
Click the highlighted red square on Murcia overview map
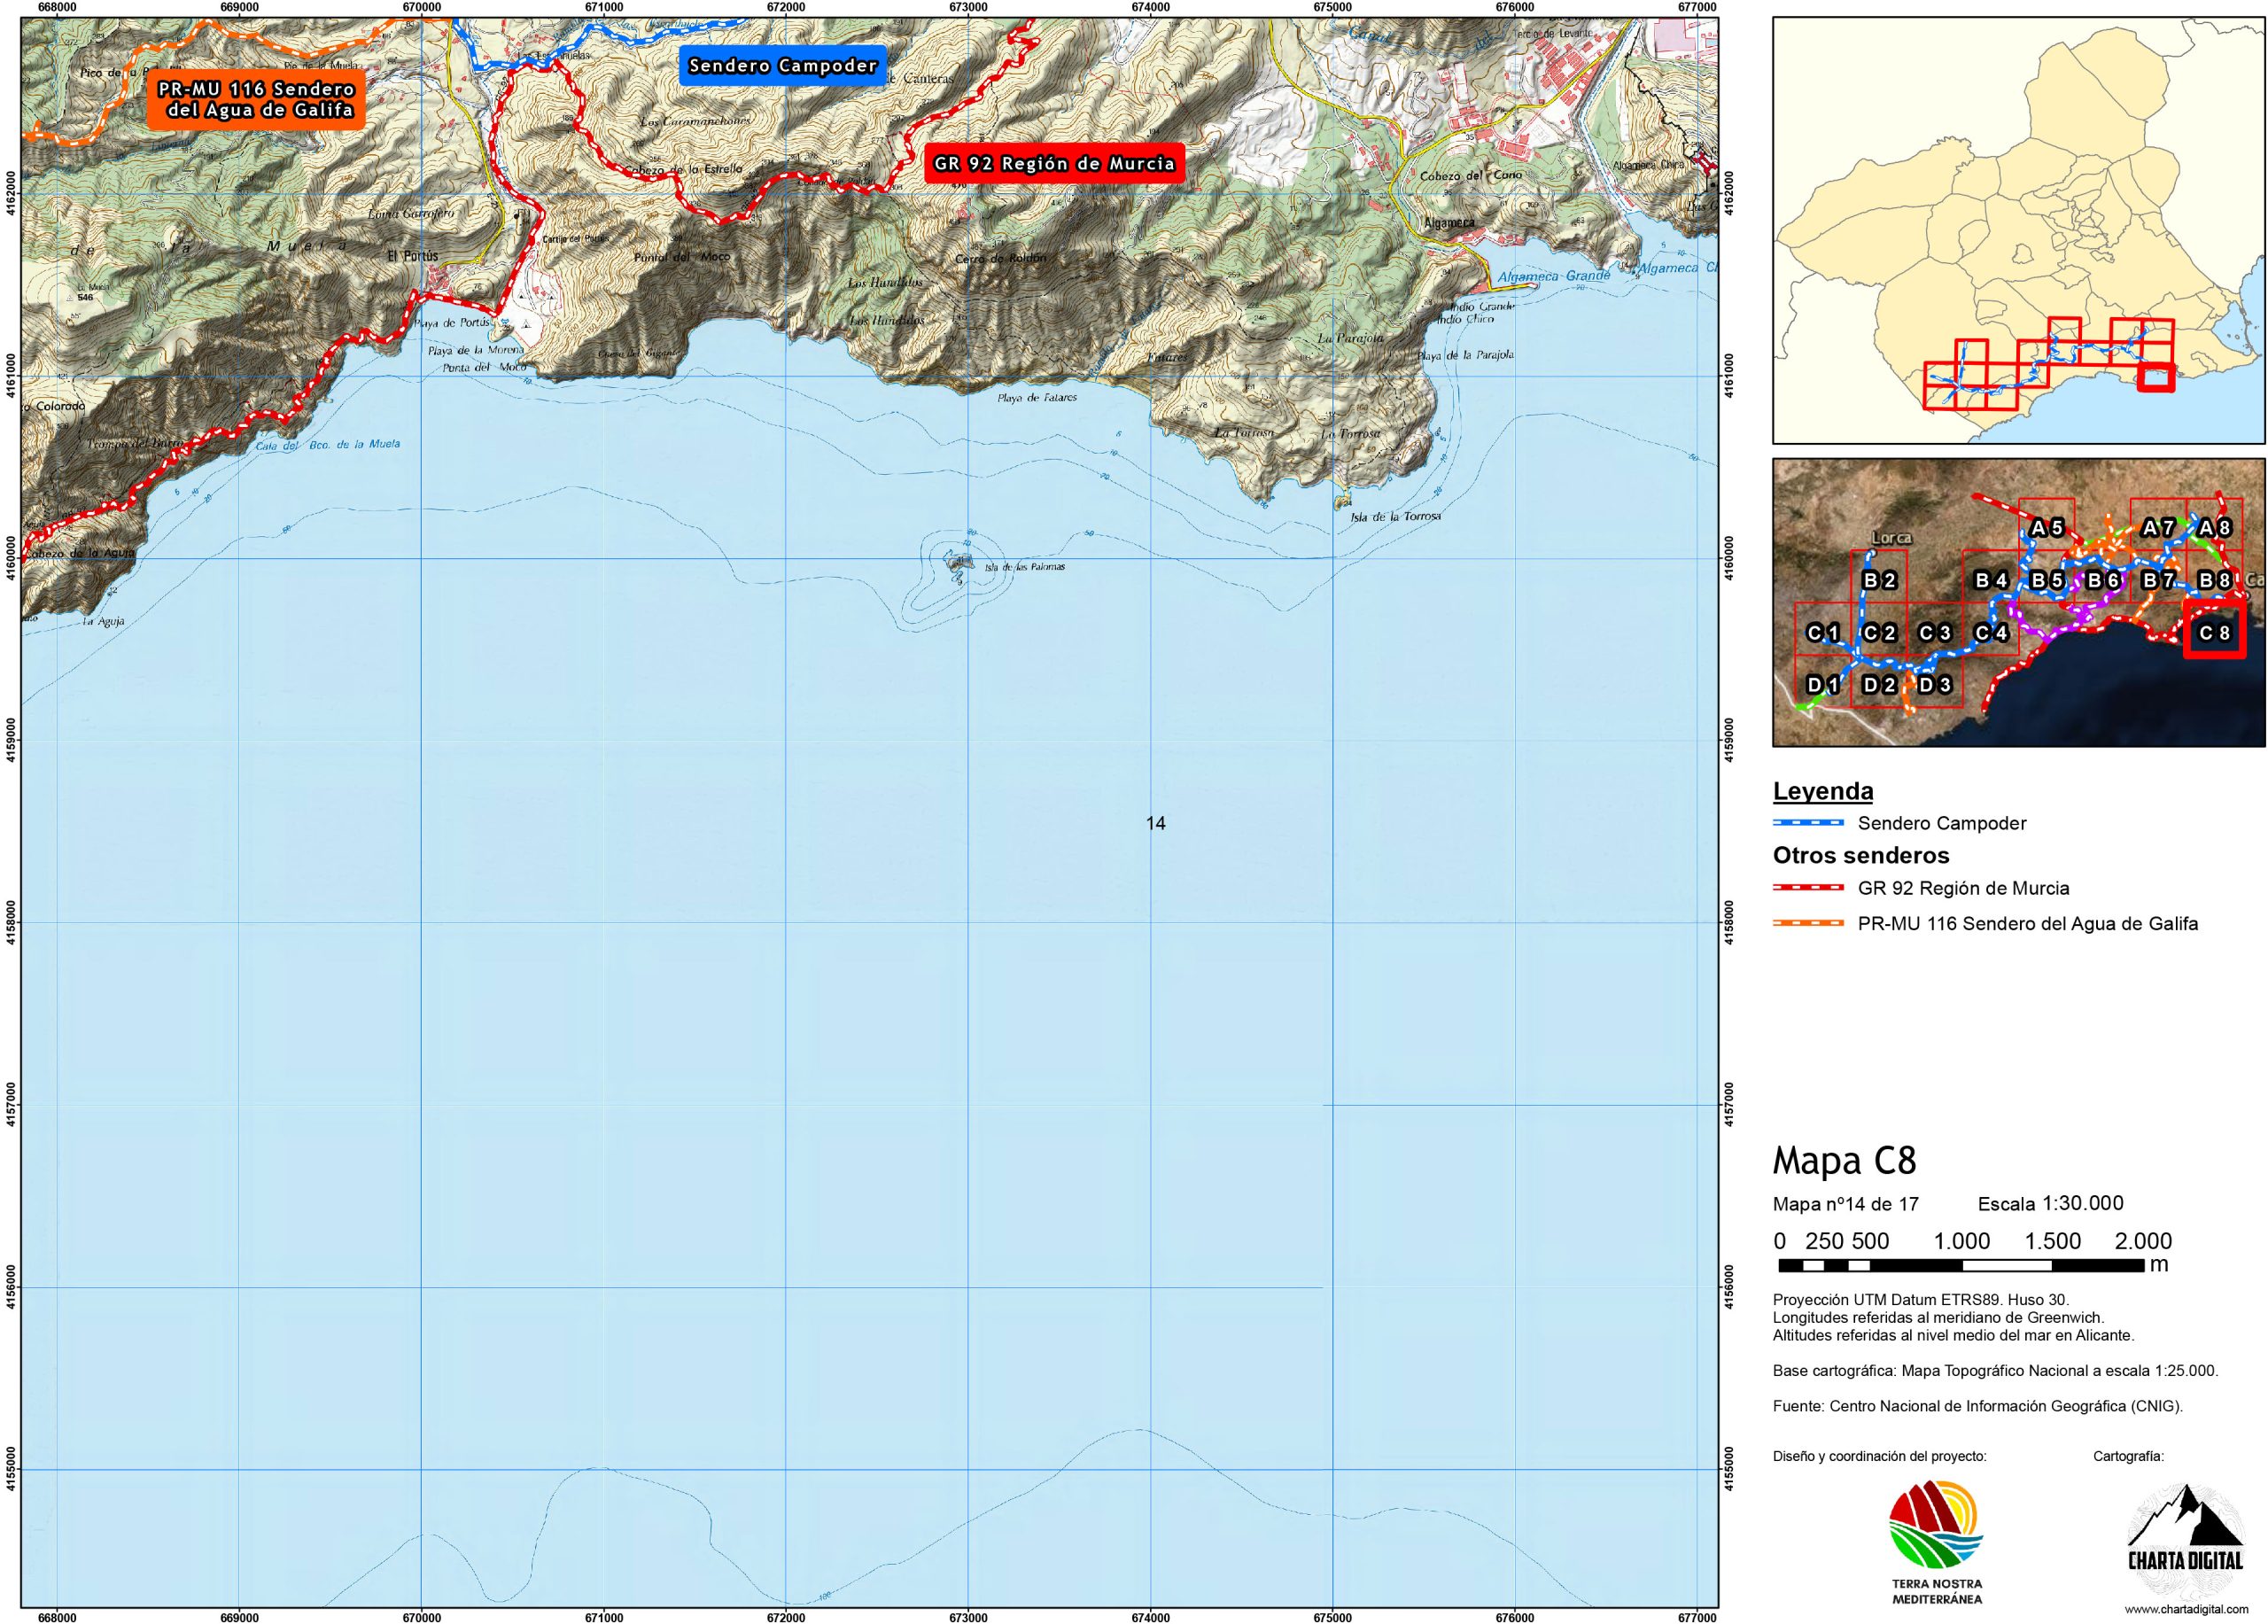pos(2156,379)
